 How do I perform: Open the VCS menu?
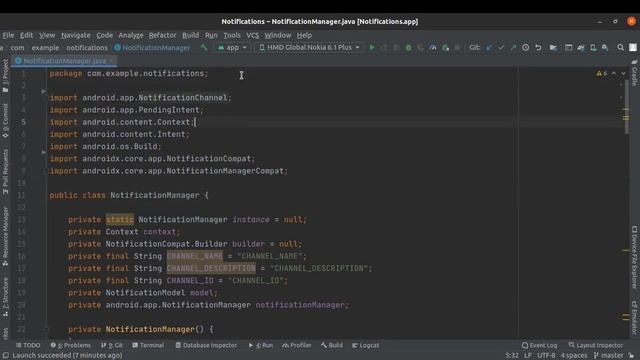tap(253, 35)
